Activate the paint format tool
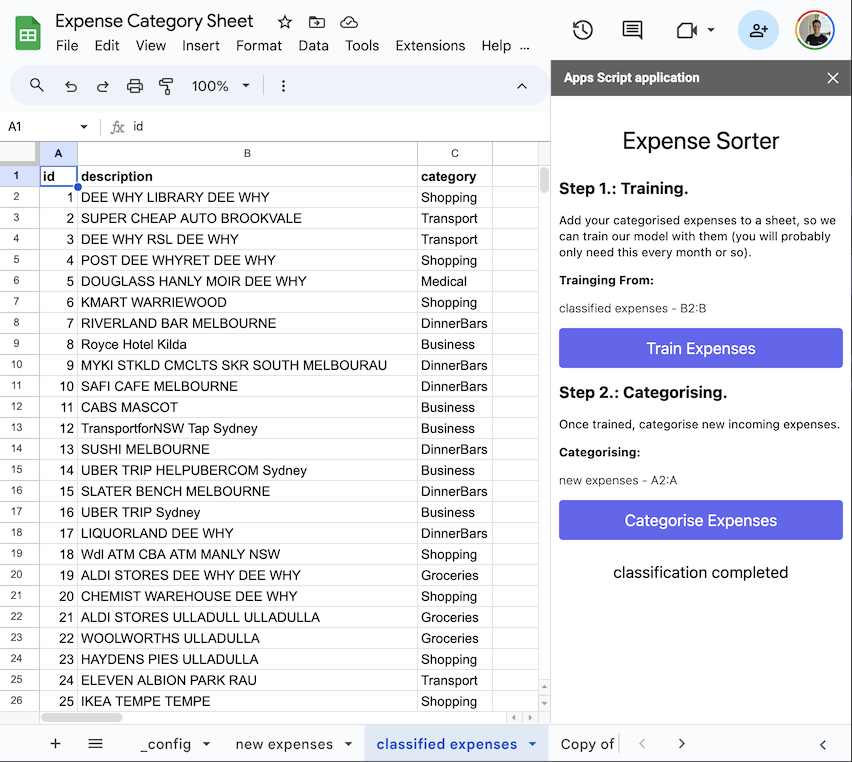Image resolution: width=852 pixels, height=762 pixels. [166, 86]
